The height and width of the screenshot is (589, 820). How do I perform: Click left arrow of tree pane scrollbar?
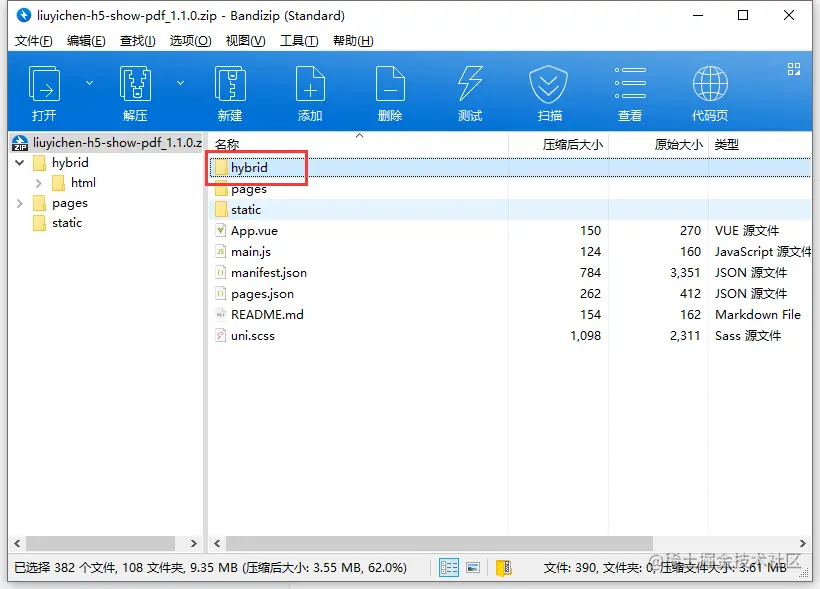pyautogui.click(x=17, y=543)
